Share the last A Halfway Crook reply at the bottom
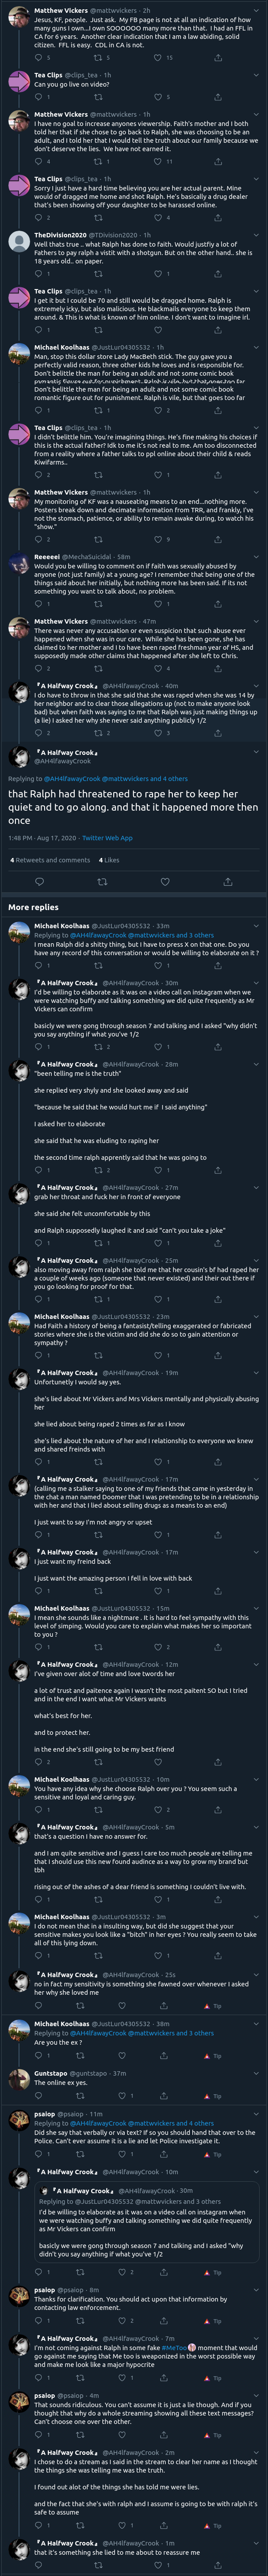This screenshot has width=268, height=2576. pyautogui.click(x=217, y=2566)
